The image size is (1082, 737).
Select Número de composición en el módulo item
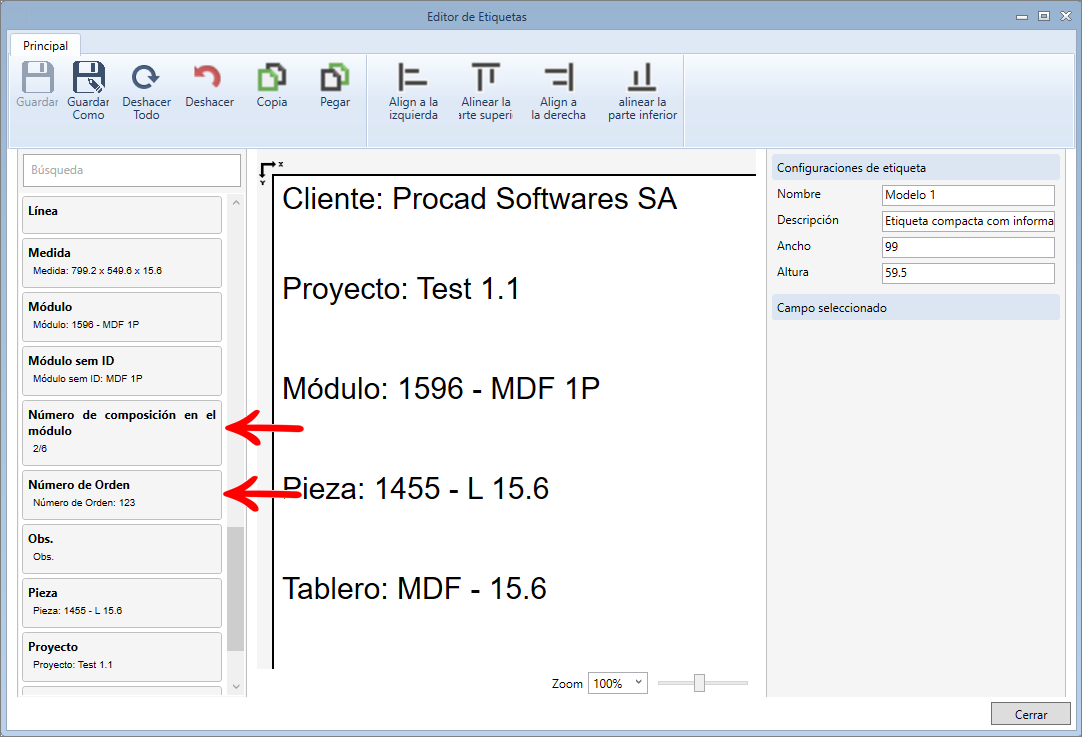[122, 433]
